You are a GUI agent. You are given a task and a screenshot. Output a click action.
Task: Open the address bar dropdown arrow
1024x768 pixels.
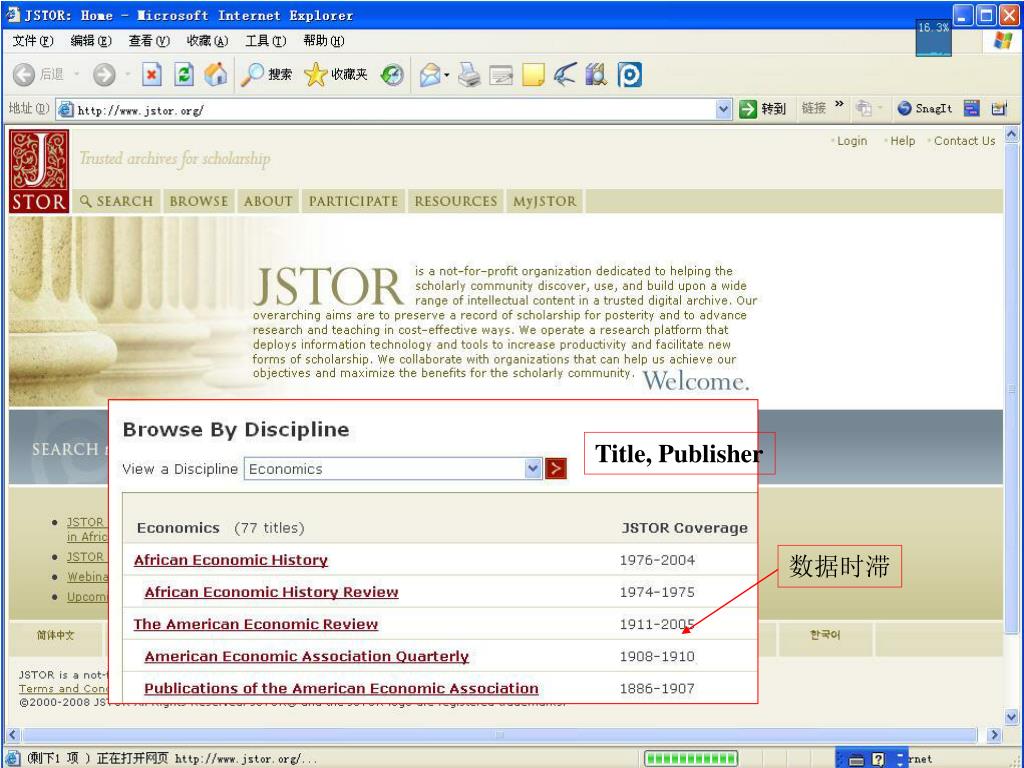[723, 109]
